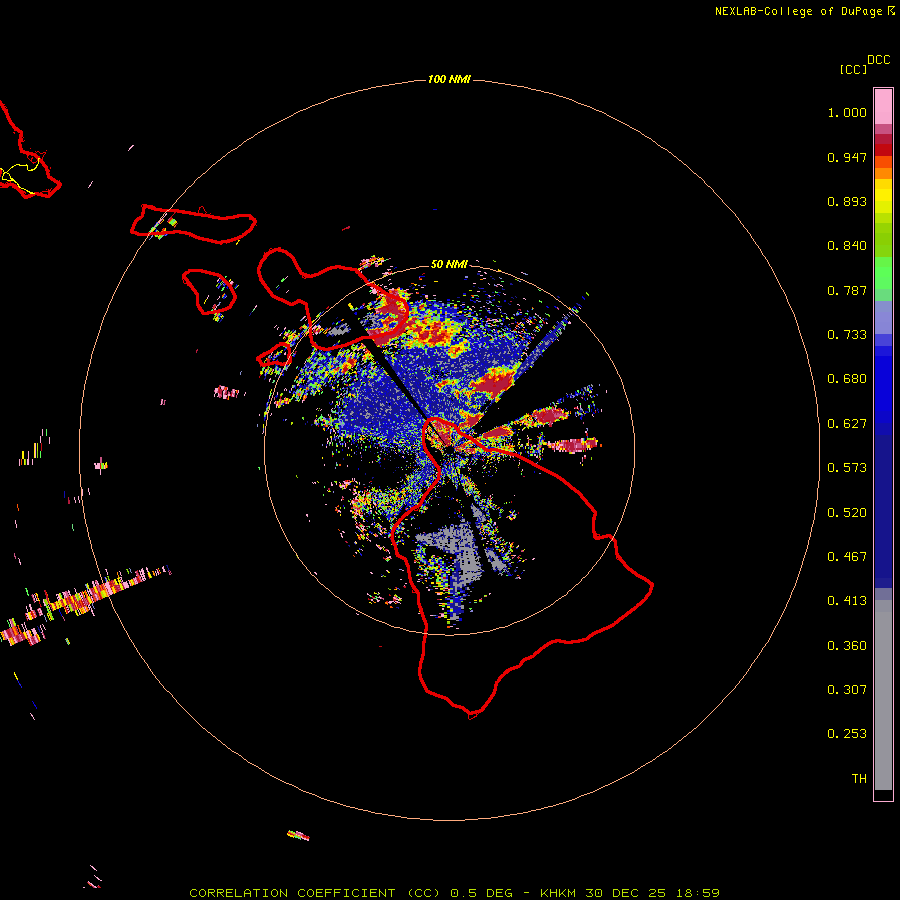
Task: Click the DCC label above the color bar
Action: pos(878,60)
